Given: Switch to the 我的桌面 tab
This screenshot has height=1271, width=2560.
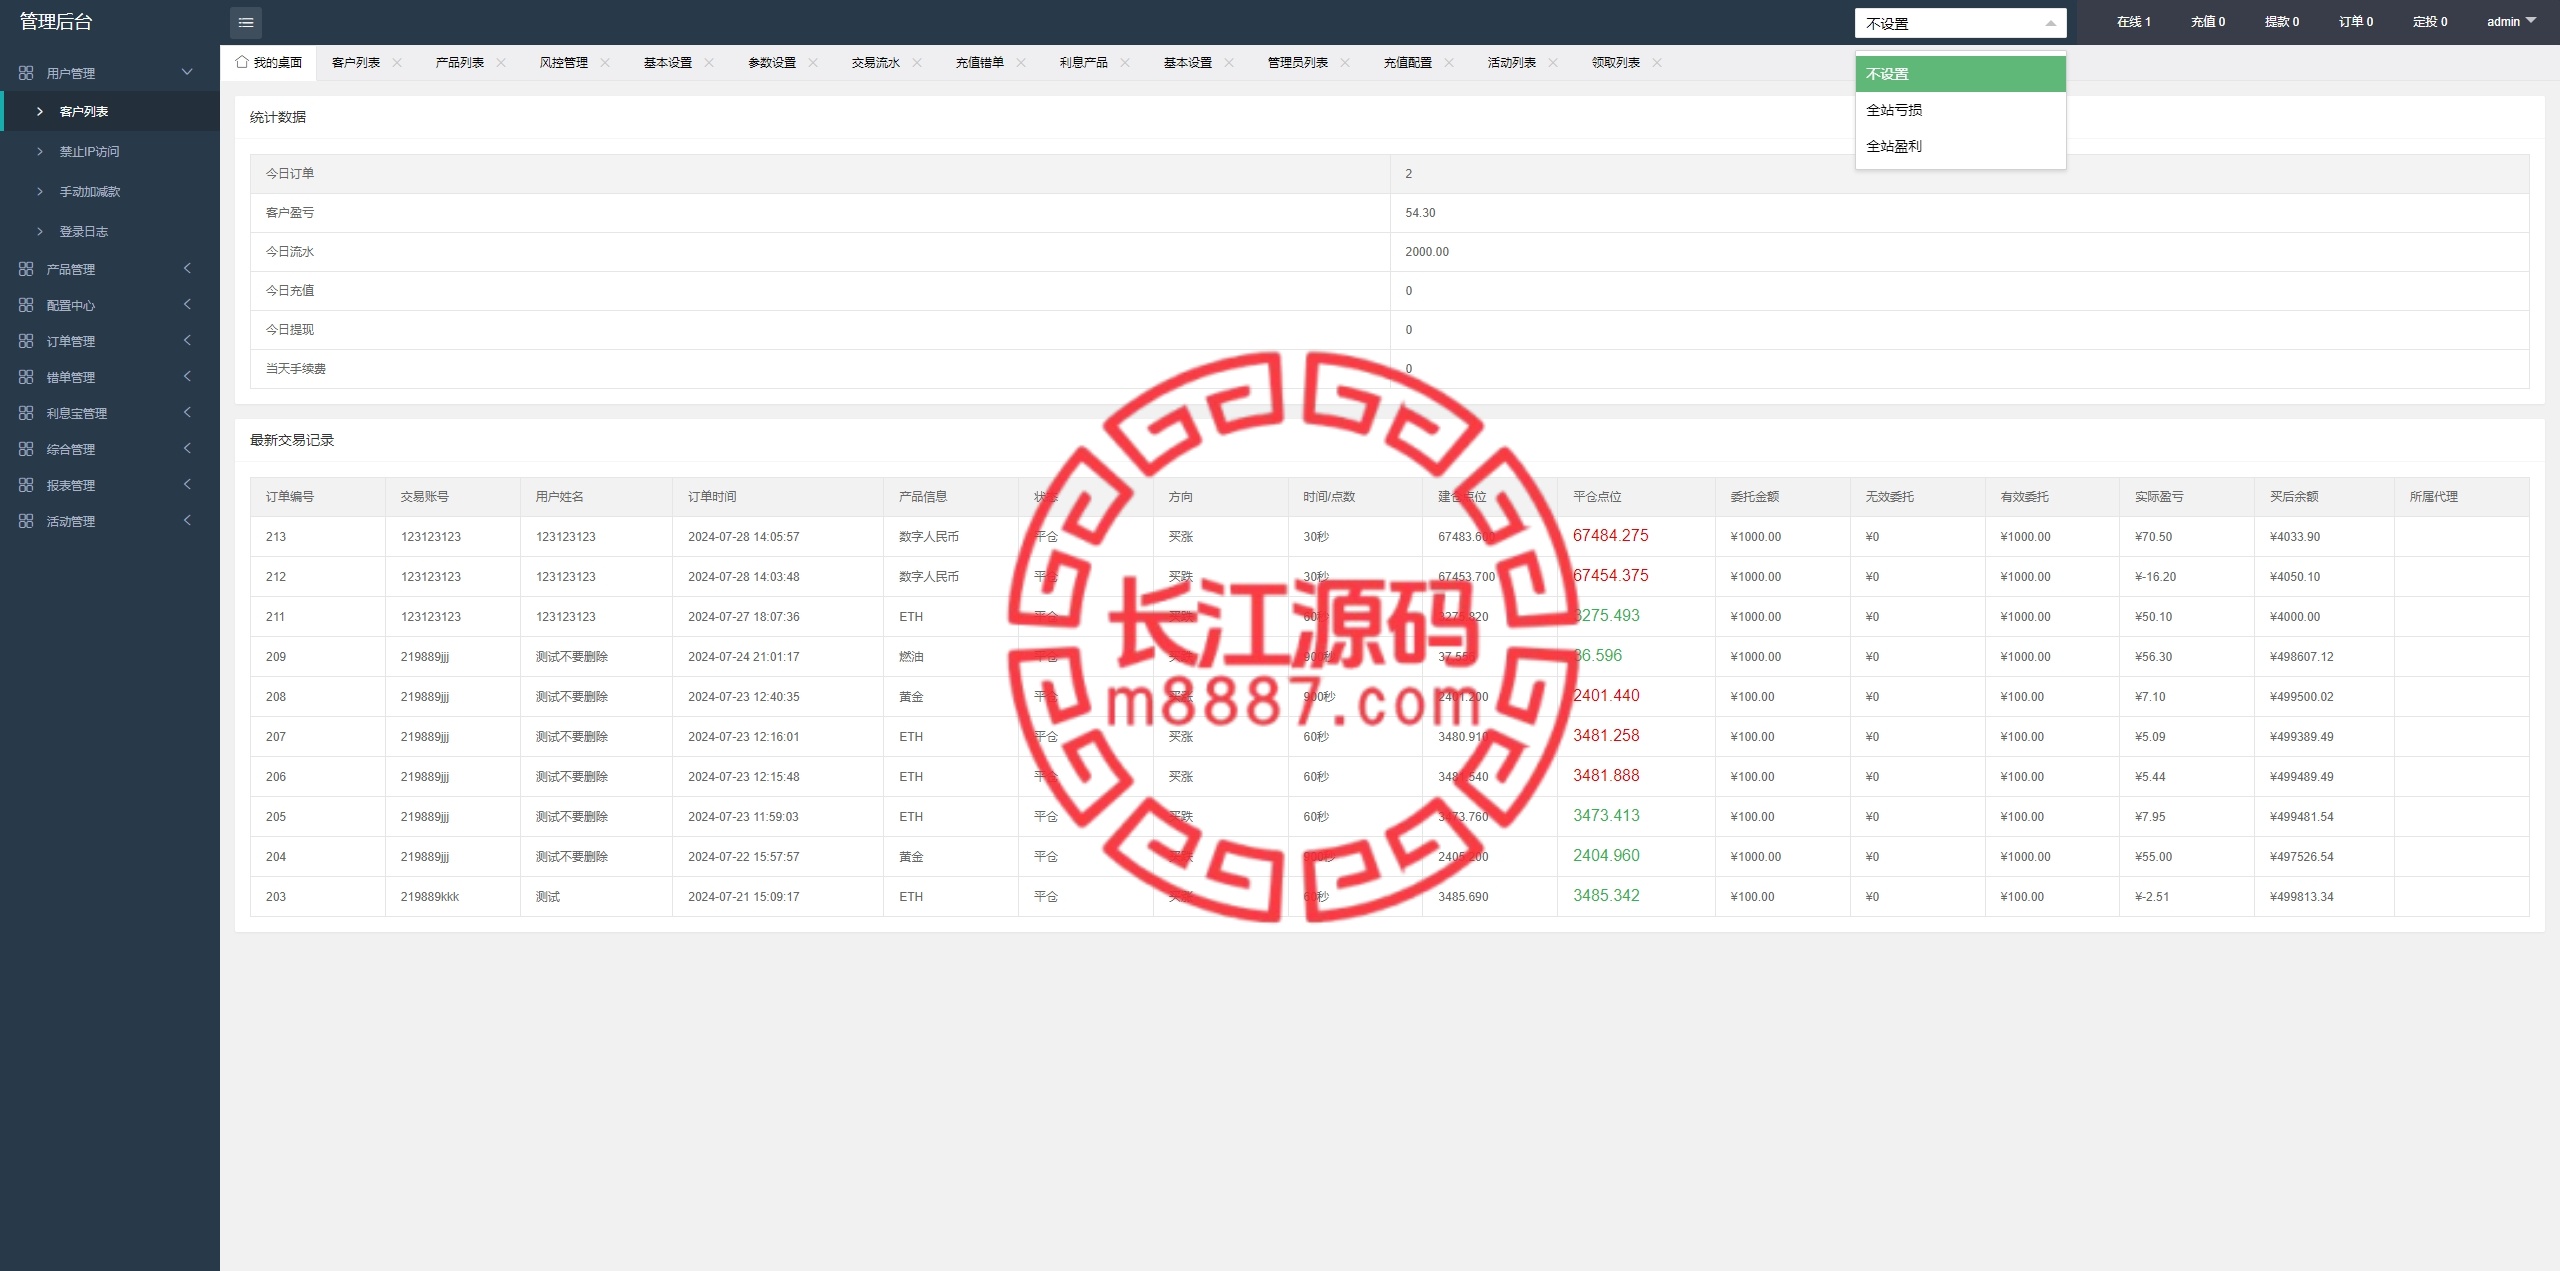Looking at the screenshot, I should click(268, 62).
